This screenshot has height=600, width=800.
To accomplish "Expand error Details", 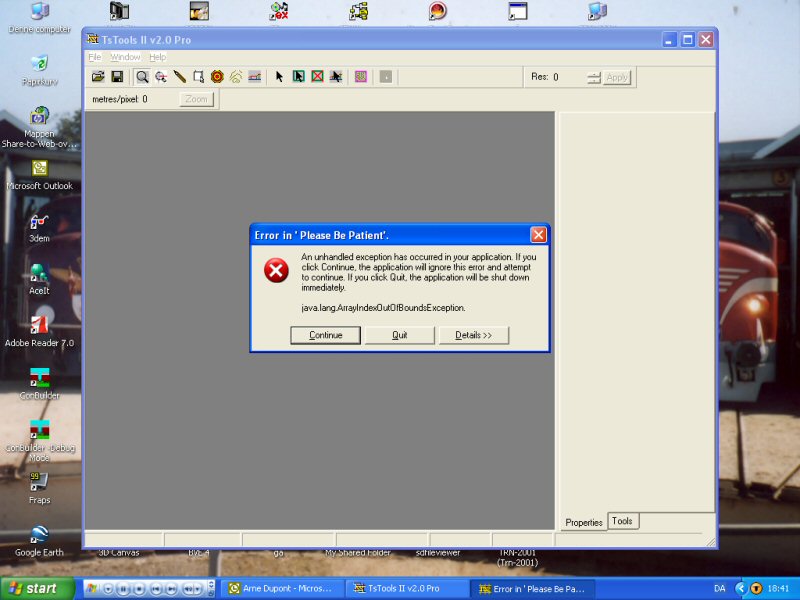I will click(x=473, y=335).
